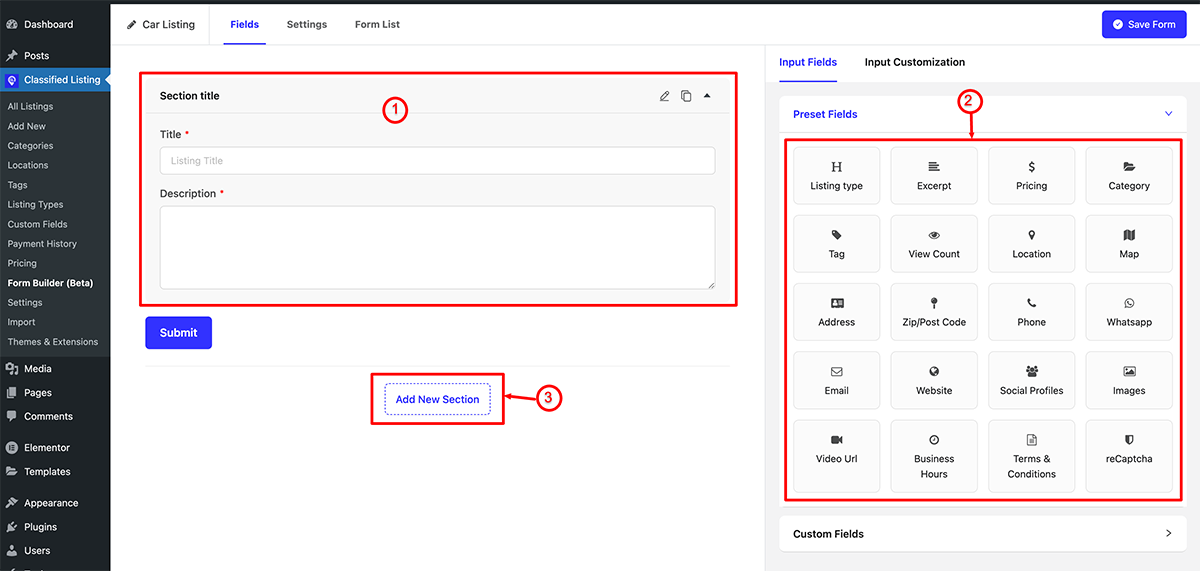Open the Settings link under Classified Listing
Viewport: 1200px width, 571px height.
pos(25,302)
